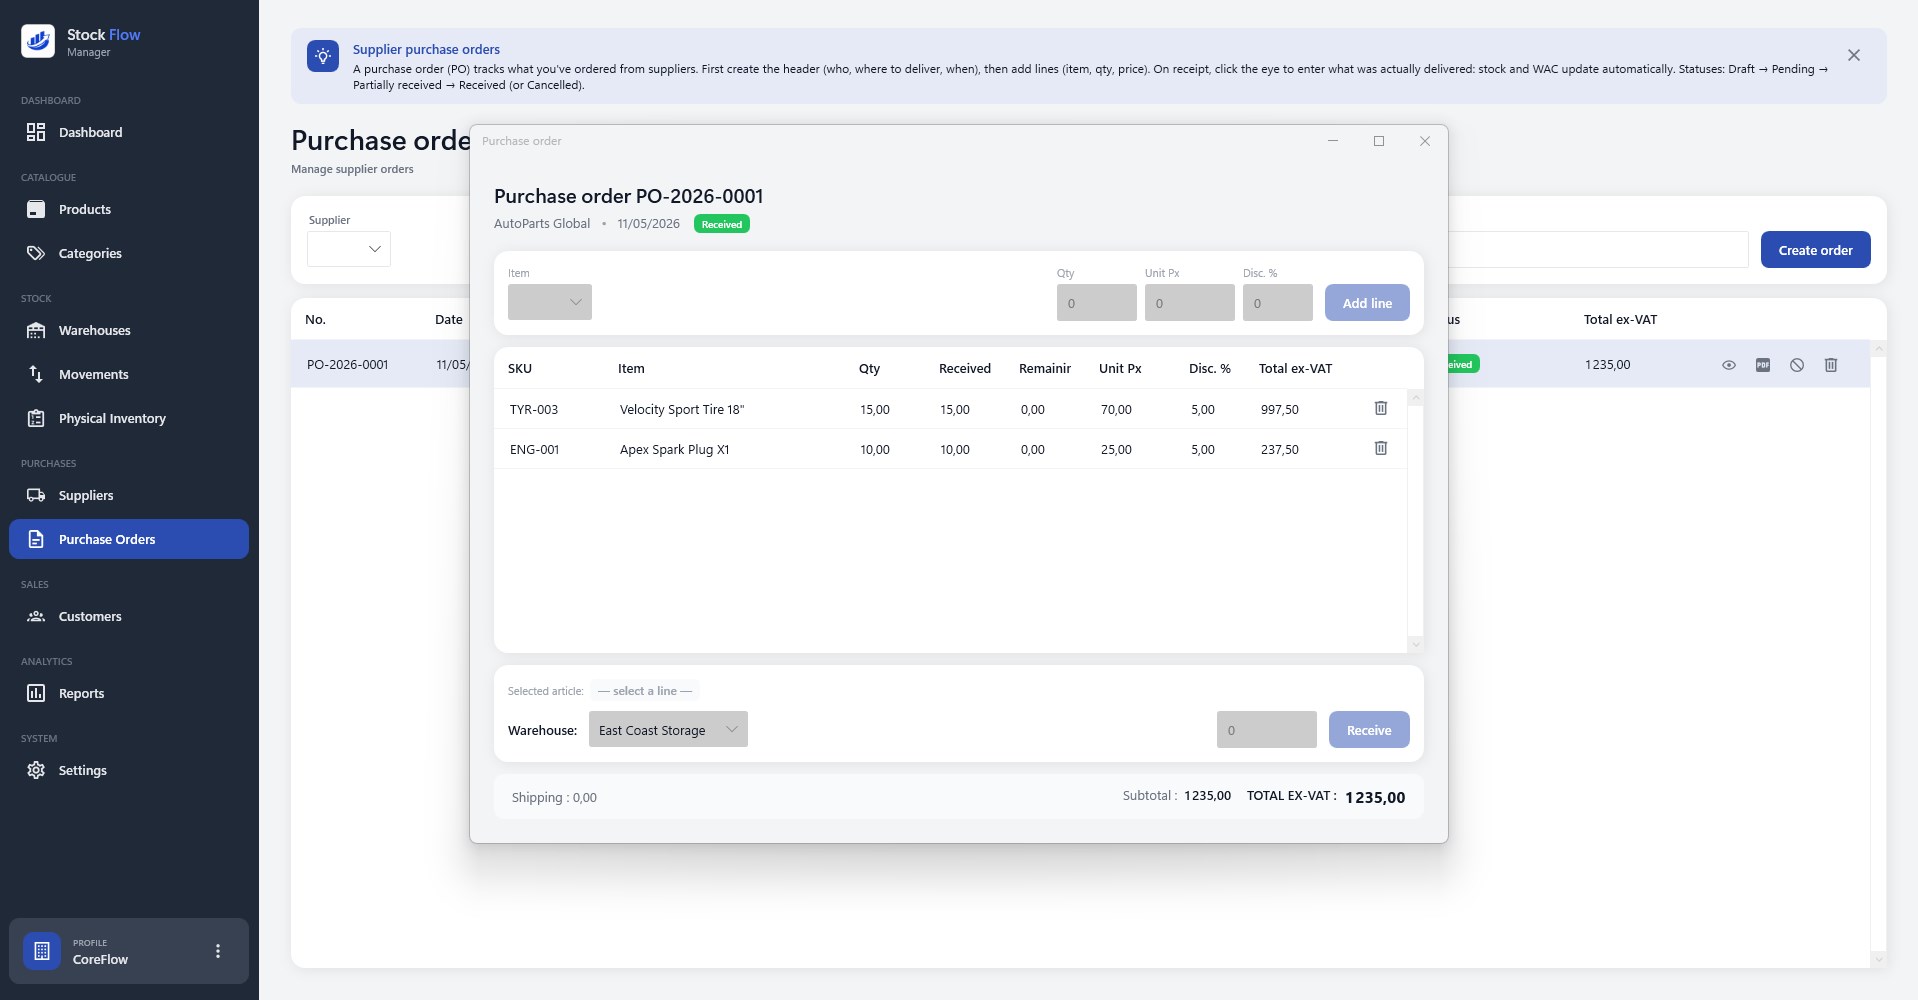1918x1000 pixels.
Task: Click the Suppliers truck icon
Action: 36,495
